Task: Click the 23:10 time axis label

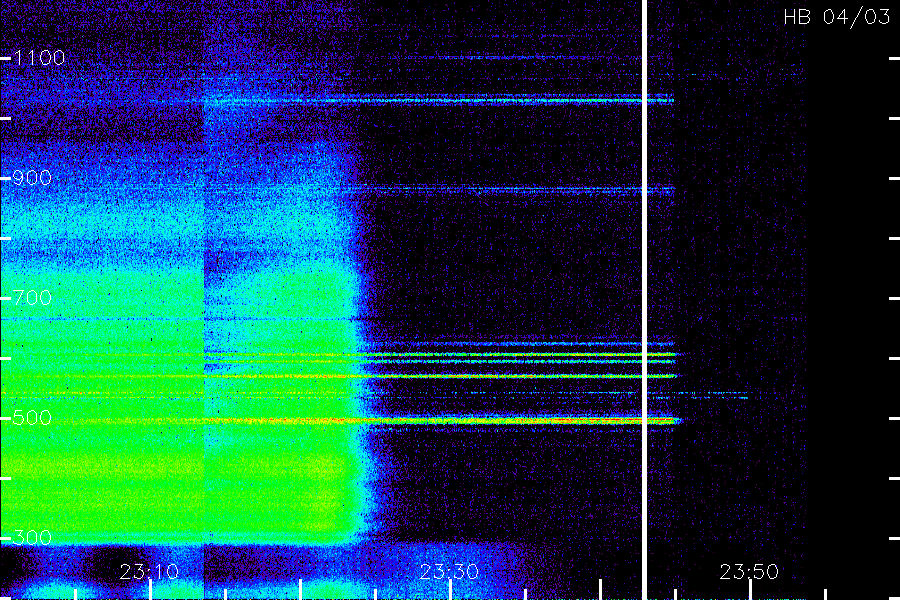Action: click(149, 572)
